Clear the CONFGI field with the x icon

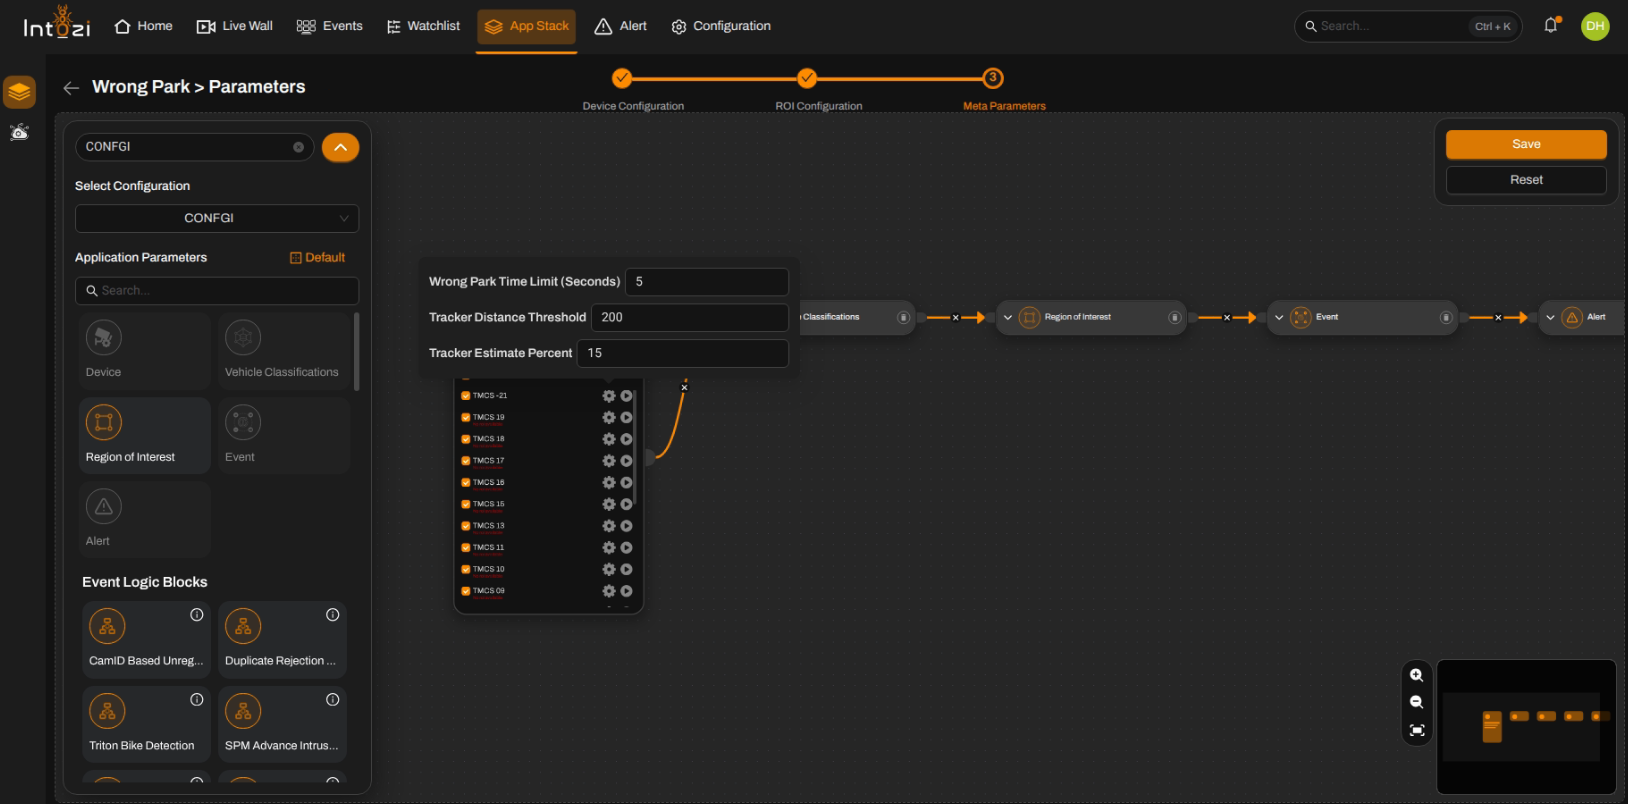tap(298, 147)
